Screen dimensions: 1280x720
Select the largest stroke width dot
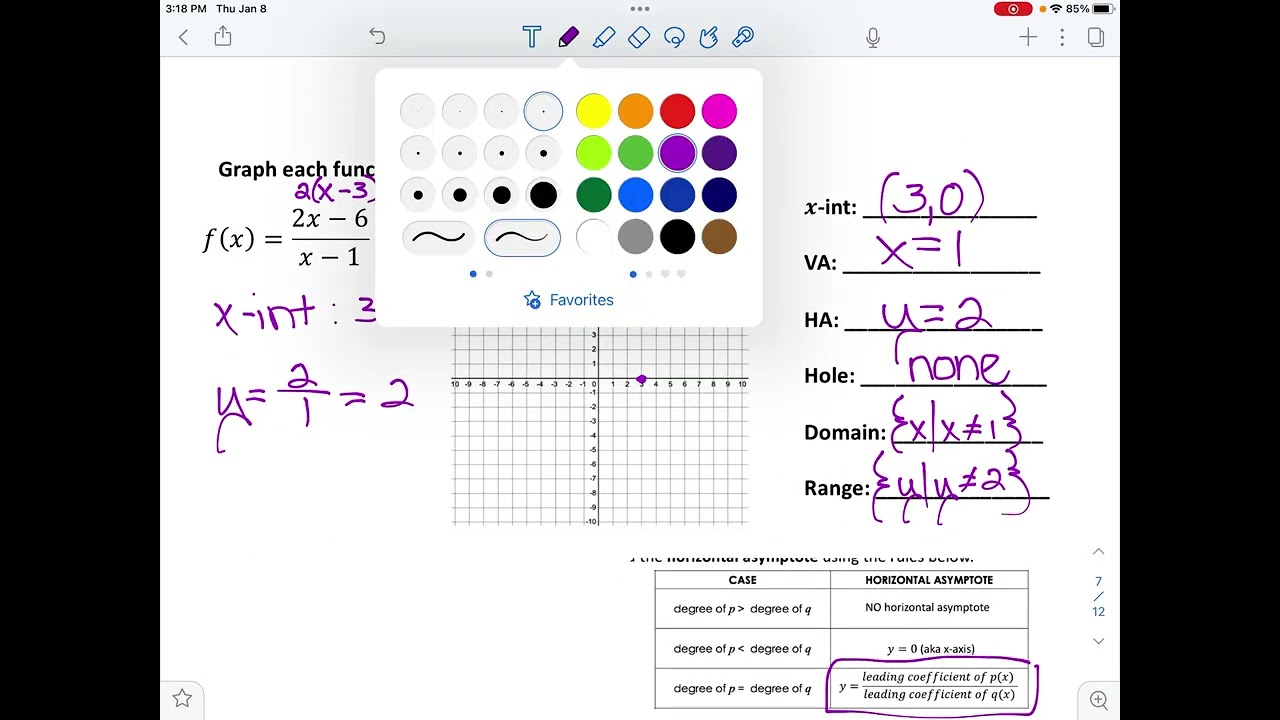543,195
